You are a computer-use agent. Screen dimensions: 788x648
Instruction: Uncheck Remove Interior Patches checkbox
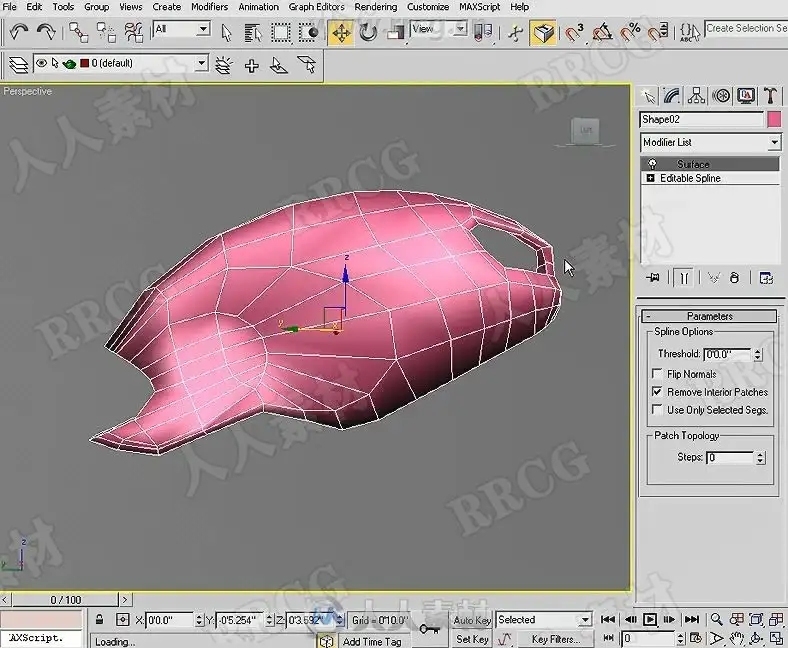tap(657, 391)
